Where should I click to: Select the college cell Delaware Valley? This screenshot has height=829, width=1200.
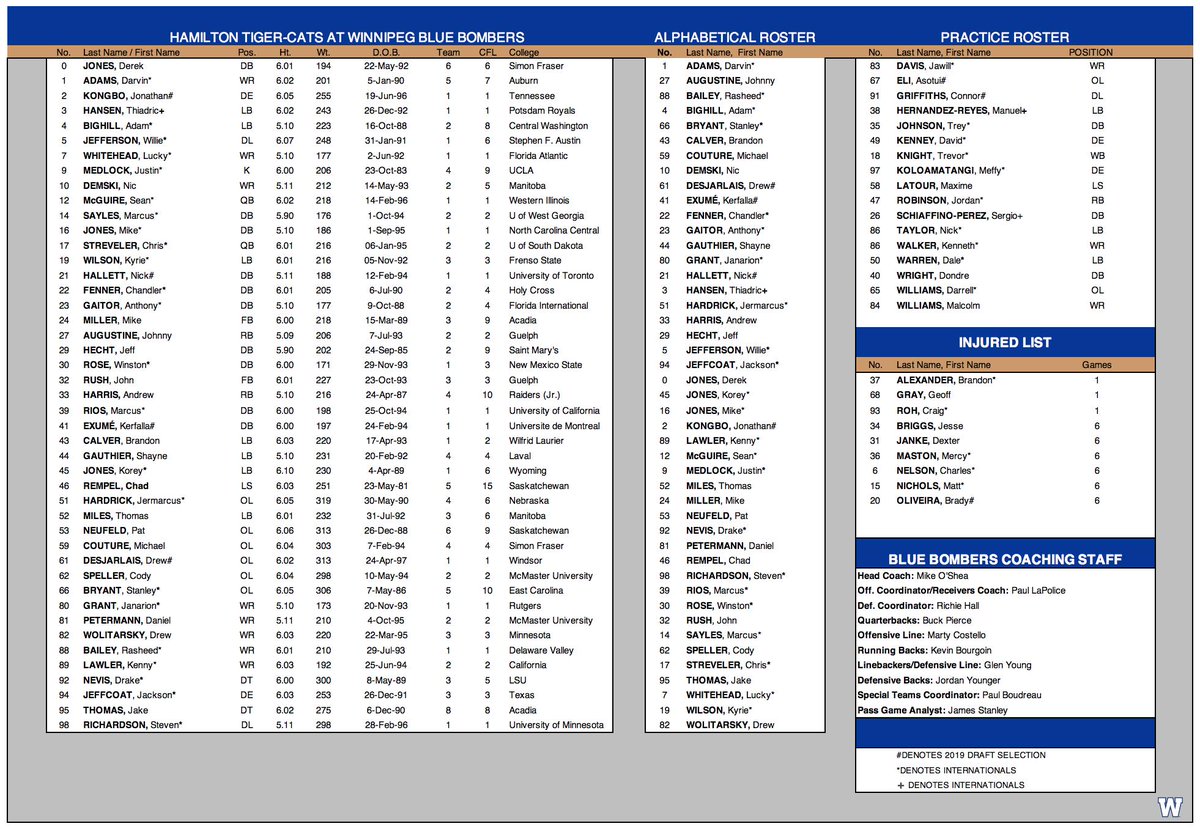pyautogui.click(x=543, y=650)
